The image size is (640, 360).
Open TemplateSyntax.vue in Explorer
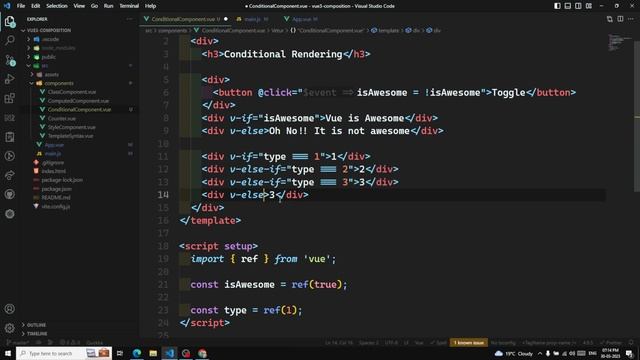point(71,136)
